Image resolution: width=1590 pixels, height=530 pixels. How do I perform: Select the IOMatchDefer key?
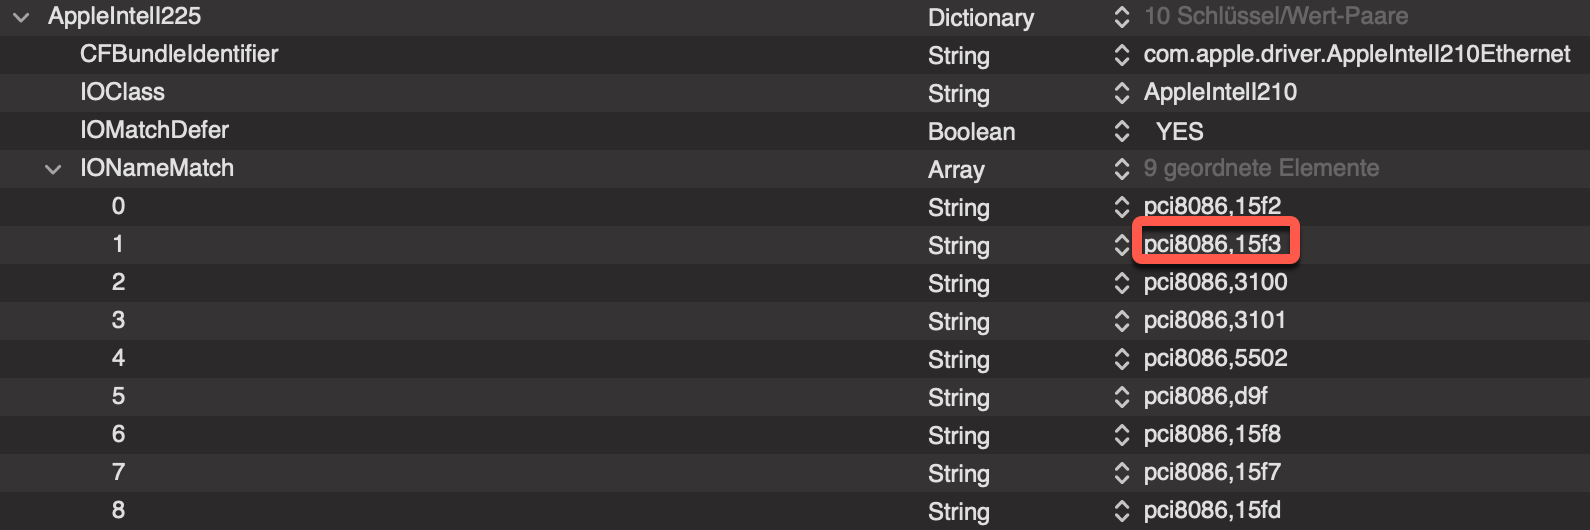(154, 130)
